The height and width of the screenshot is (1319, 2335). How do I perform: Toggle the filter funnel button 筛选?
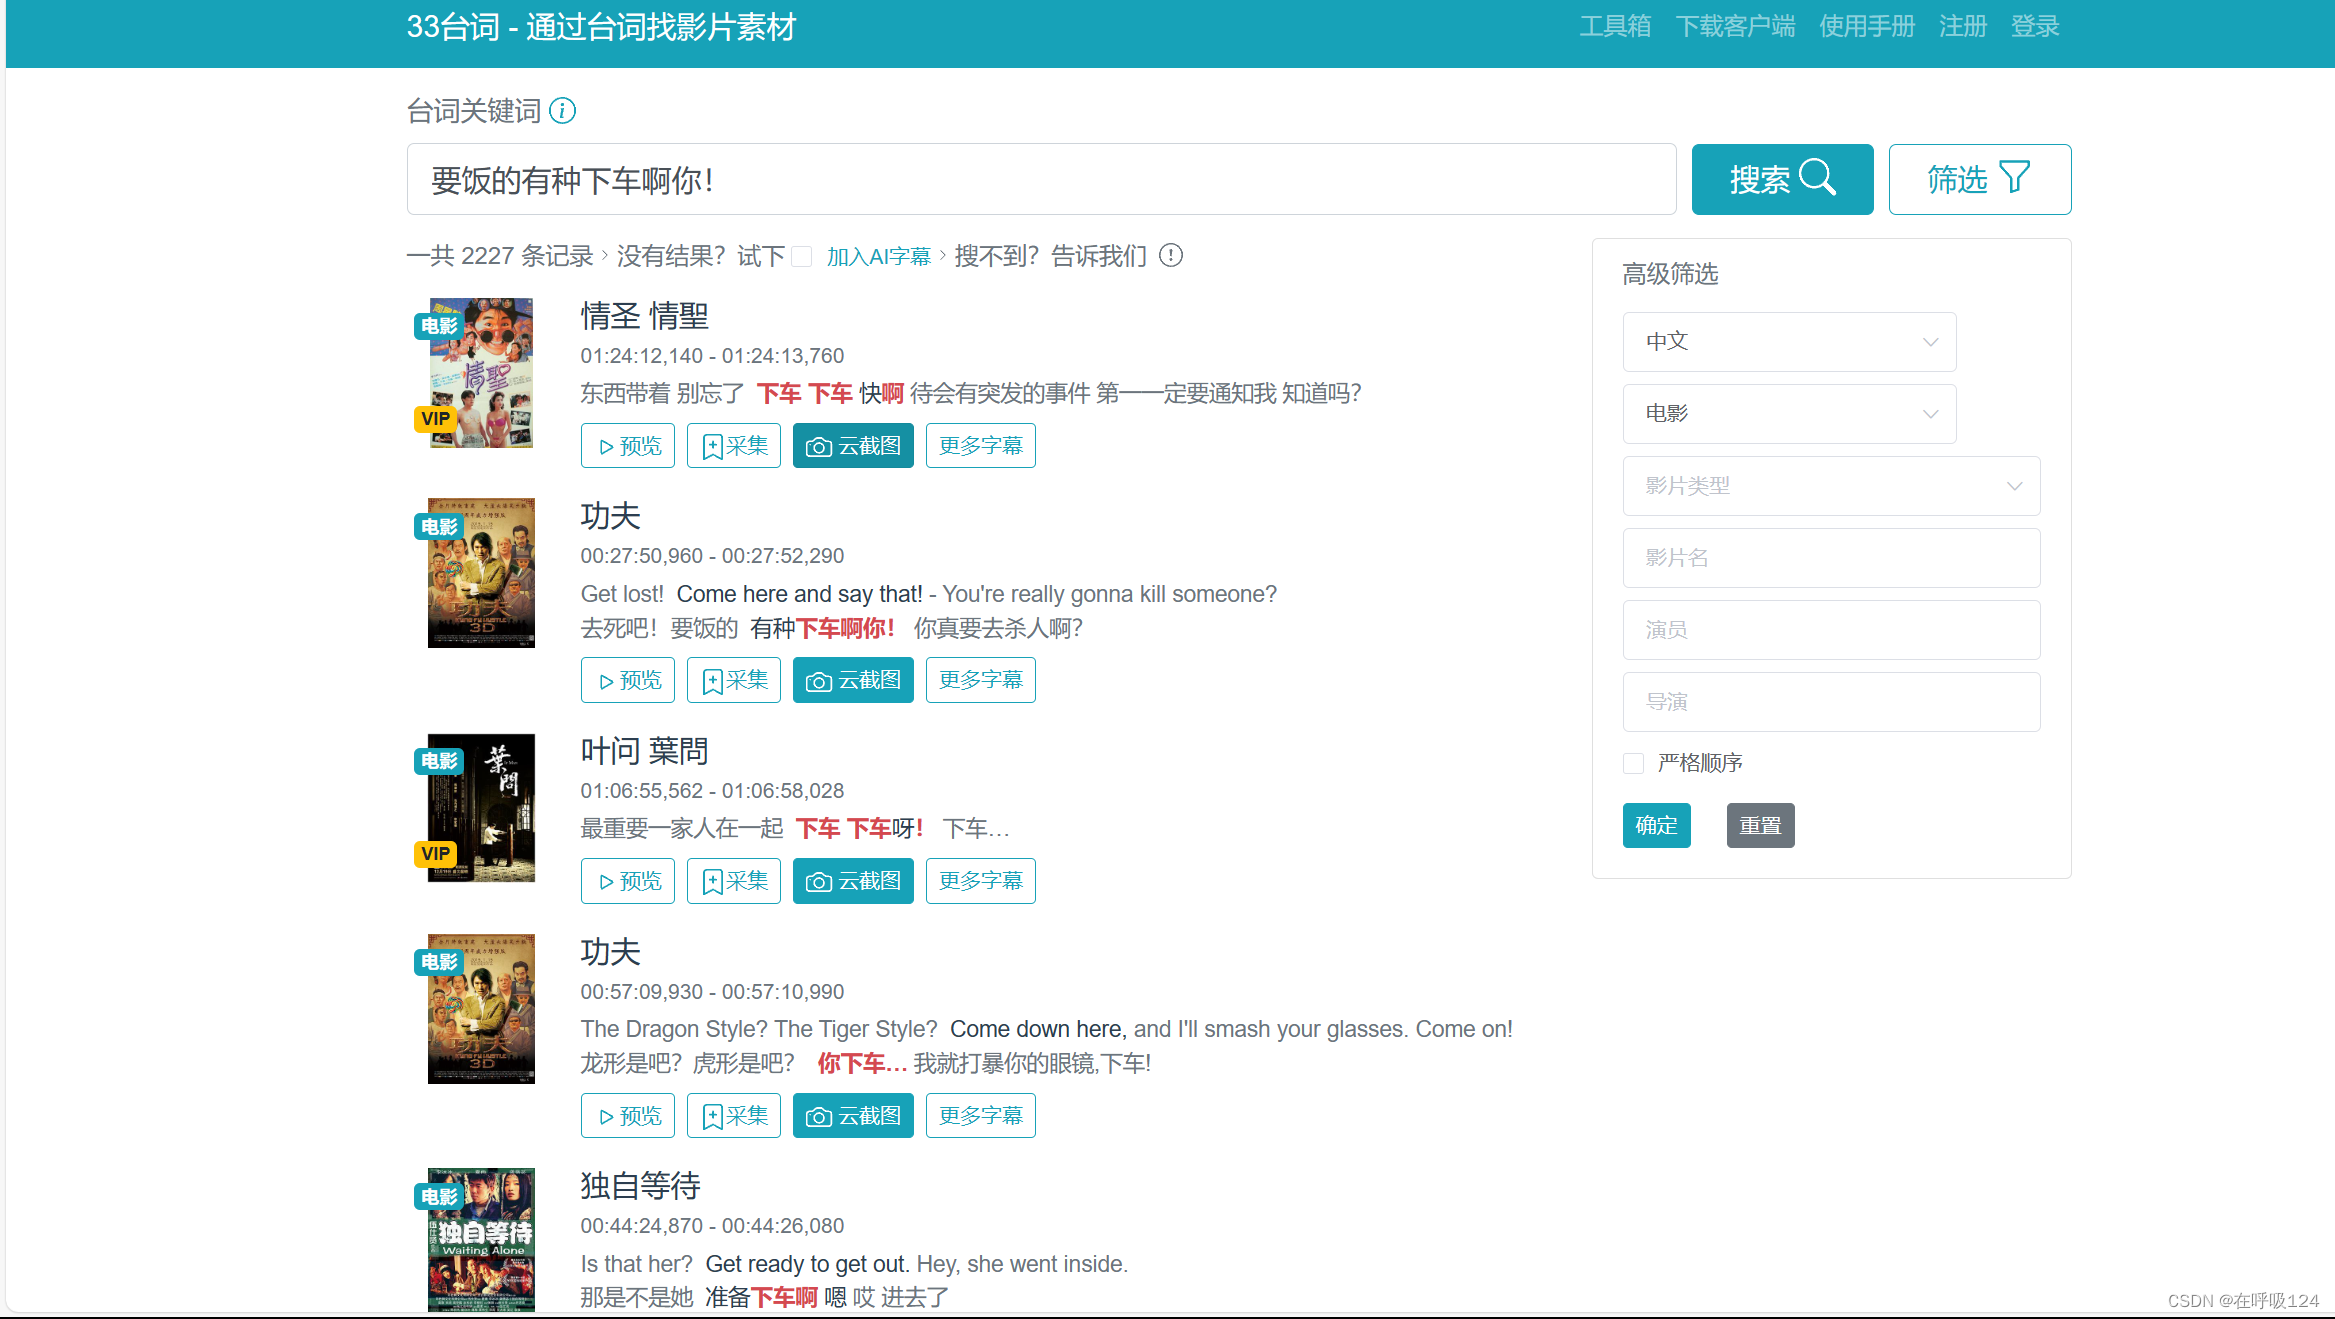[1979, 180]
